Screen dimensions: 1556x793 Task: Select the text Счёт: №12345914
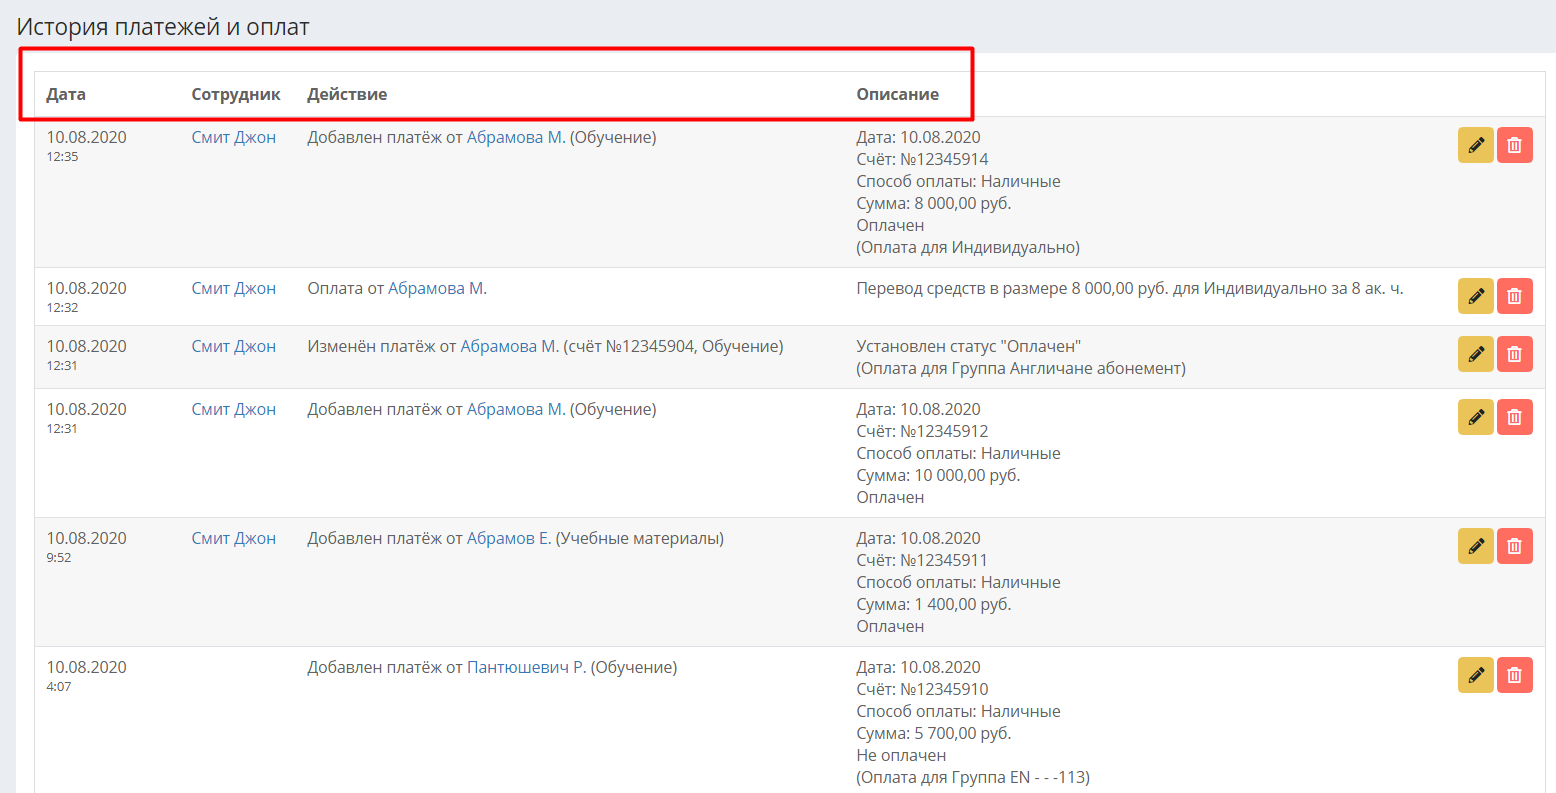pyautogui.click(x=922, y=160)
